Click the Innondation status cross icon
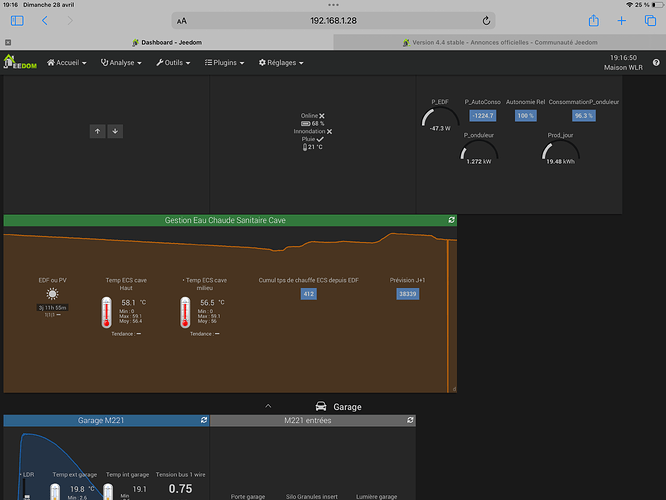666x500 pixels. pyautogui.click(x=330, y=132)
